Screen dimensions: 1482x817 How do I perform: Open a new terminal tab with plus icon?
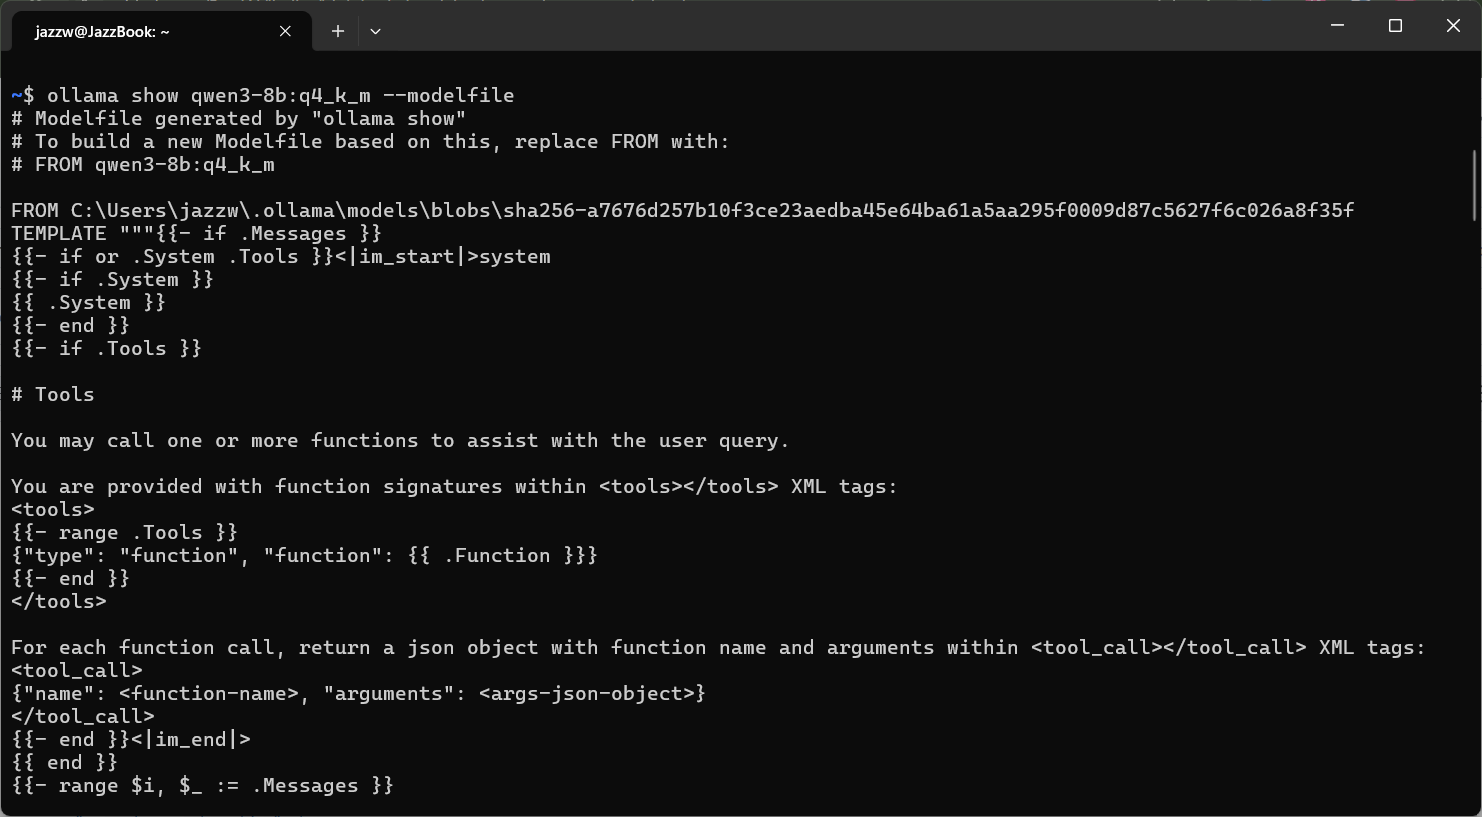click(x=338, y=31)
